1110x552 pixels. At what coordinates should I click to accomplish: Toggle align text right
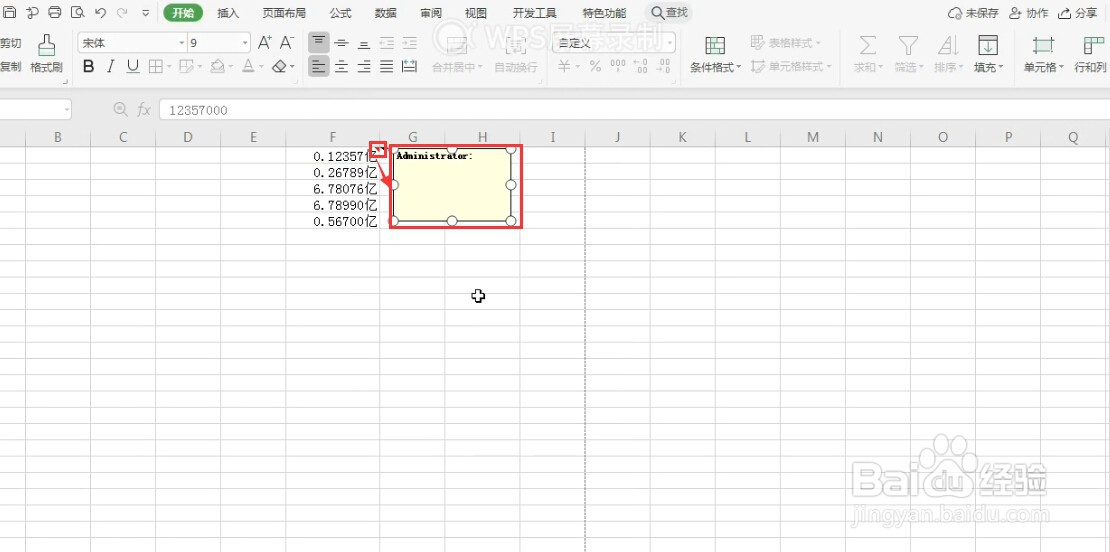[x=364, y=67]
